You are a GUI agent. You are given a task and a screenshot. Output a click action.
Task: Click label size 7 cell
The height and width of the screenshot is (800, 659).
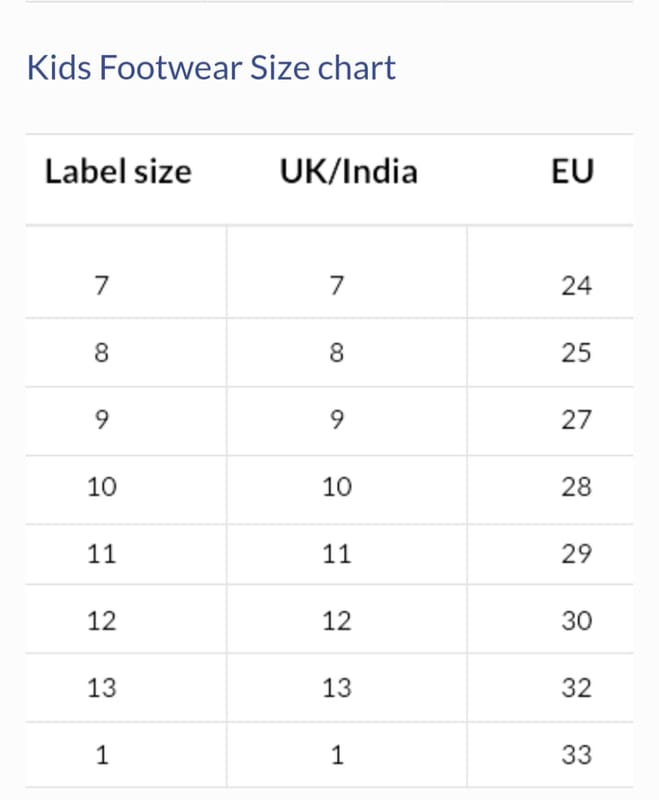coord(100,286)
